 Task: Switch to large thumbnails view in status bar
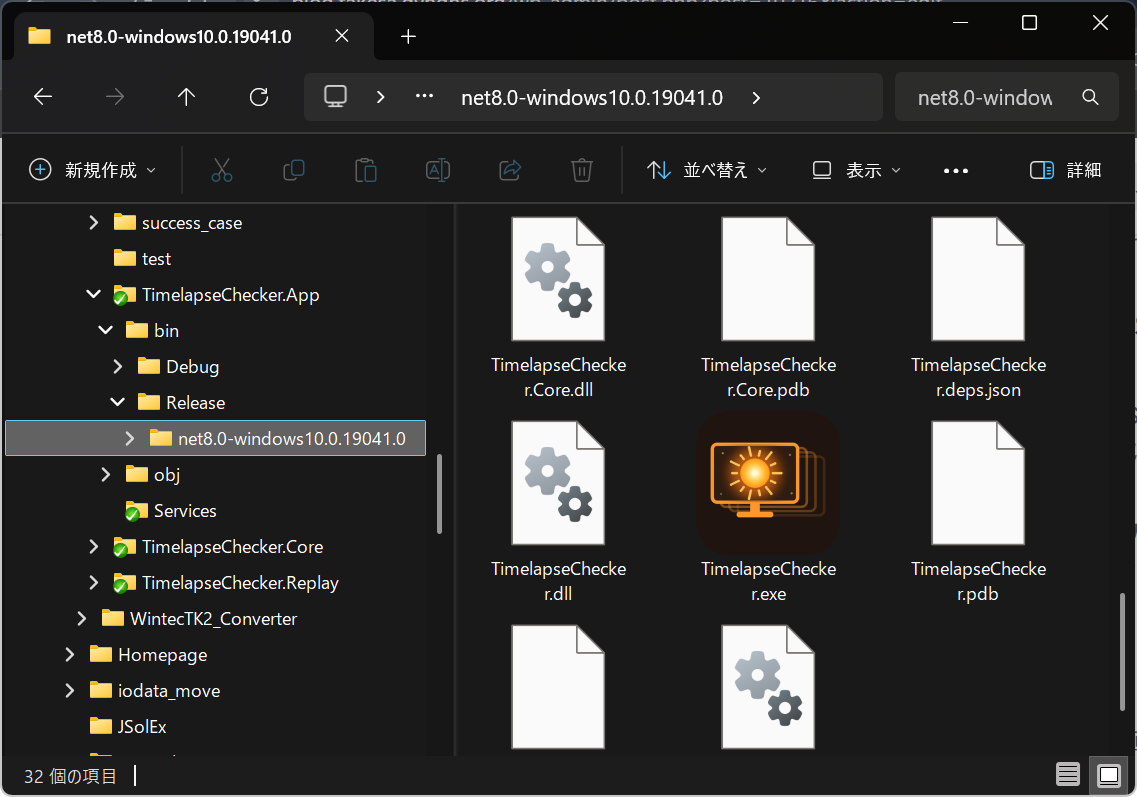click(1109, 775)
